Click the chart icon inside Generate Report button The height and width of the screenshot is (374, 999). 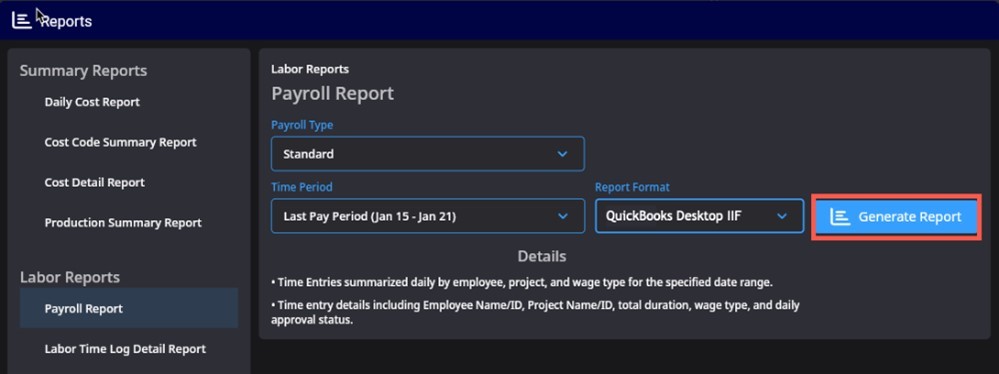(840, 217)
